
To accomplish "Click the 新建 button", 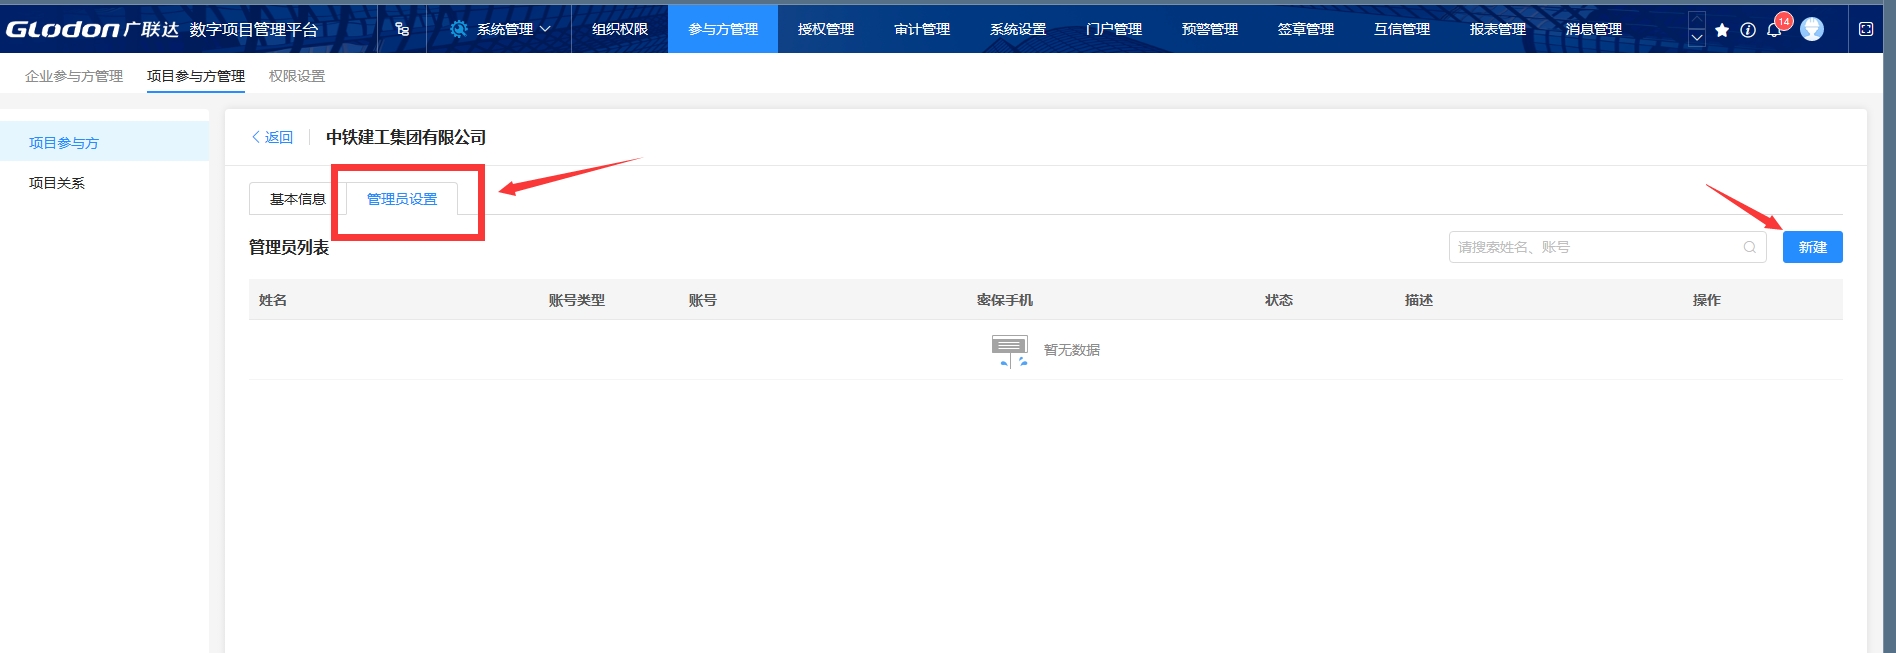I will point(1812,247).
